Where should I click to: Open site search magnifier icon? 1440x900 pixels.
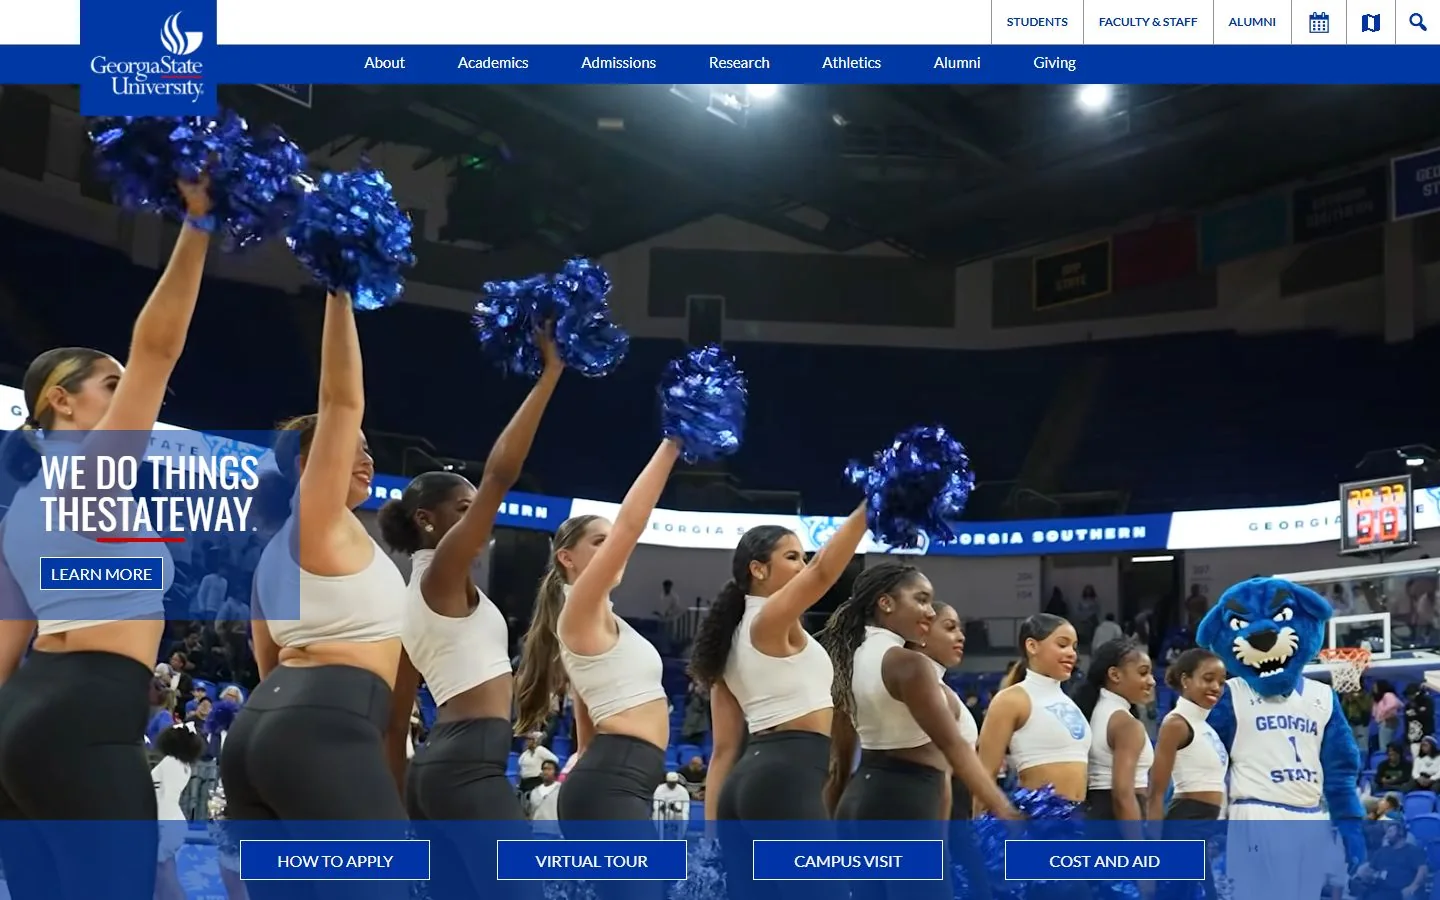(x=1418, y=22)
